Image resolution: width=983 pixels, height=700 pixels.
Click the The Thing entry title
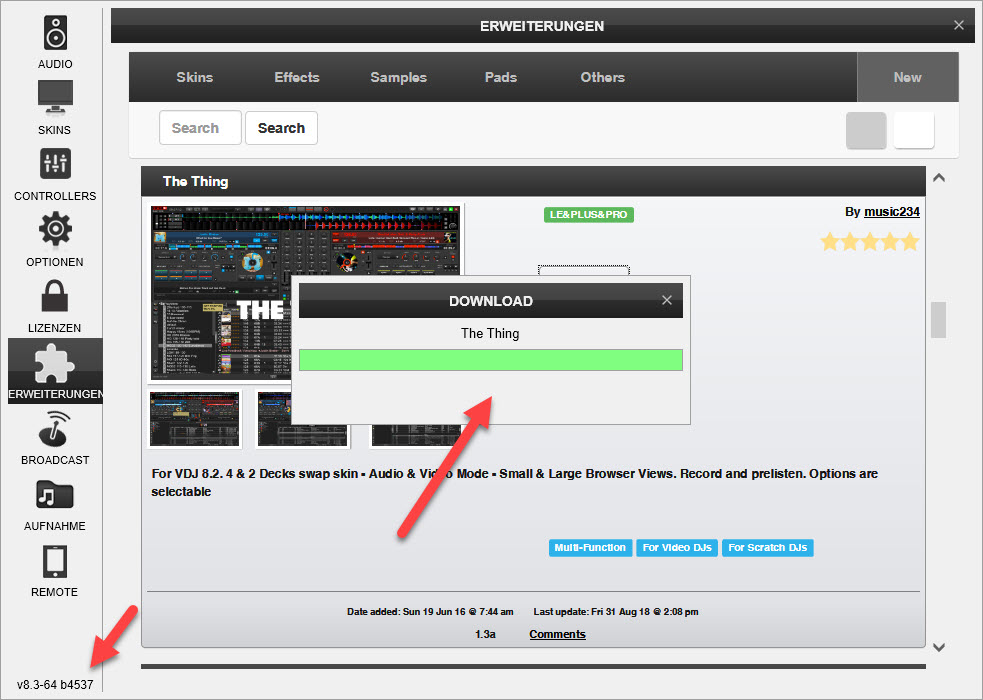click(196, 181)
